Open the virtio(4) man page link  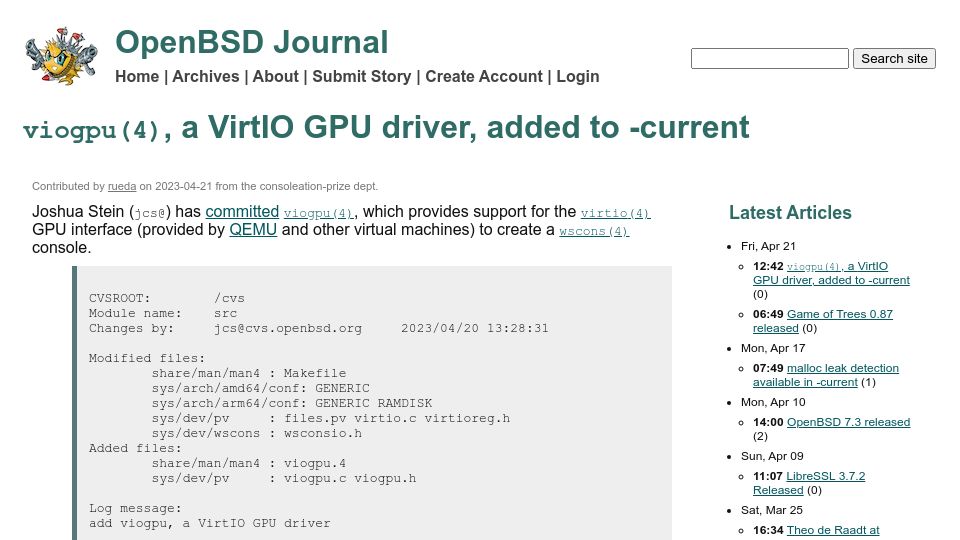tap(615, 213)
